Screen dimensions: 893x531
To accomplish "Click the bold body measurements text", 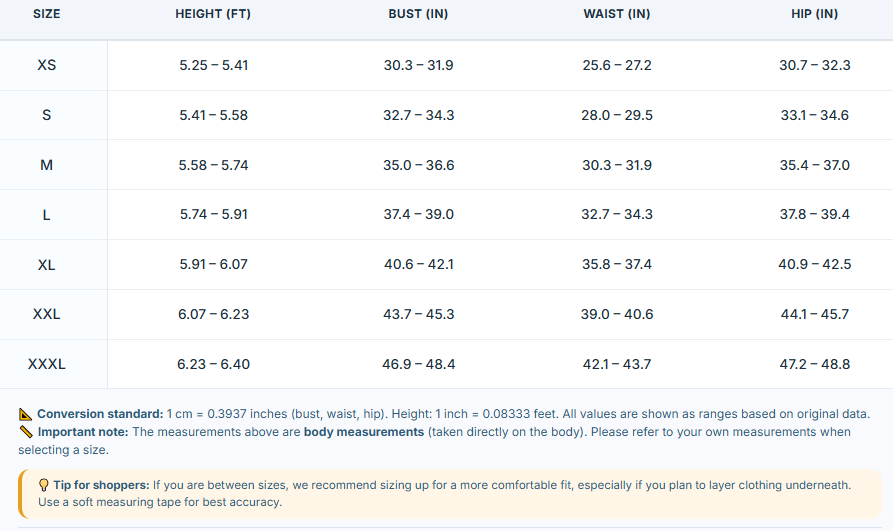I will [364, 432].
